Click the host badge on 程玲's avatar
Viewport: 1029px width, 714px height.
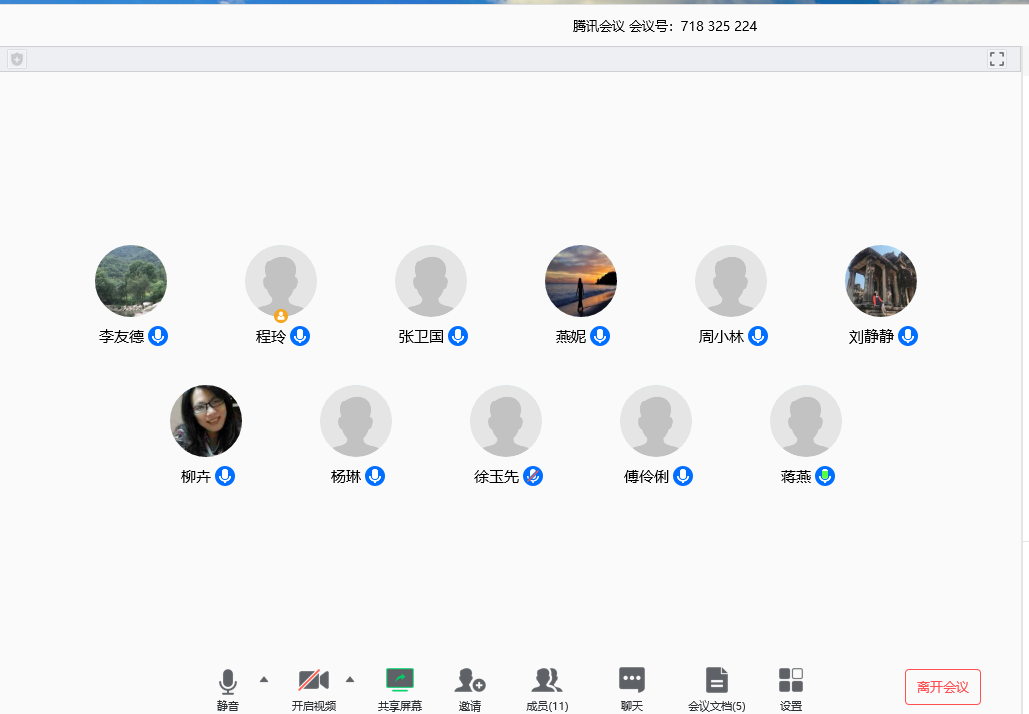[x=281, y=315]
